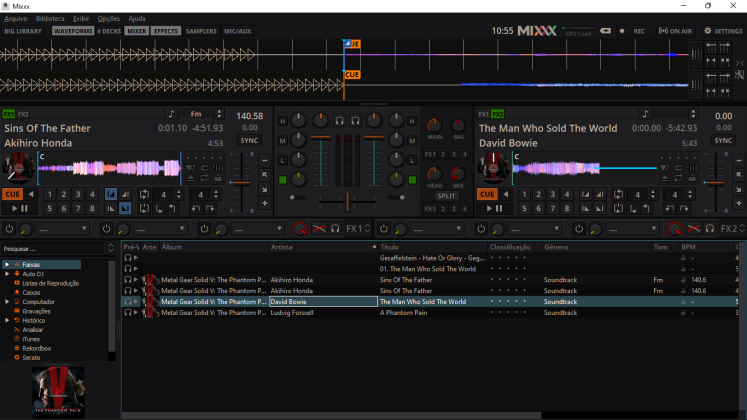Expand Histórico tree node
The width and height of the screenshot is (747, 420).
coord(7,320)
